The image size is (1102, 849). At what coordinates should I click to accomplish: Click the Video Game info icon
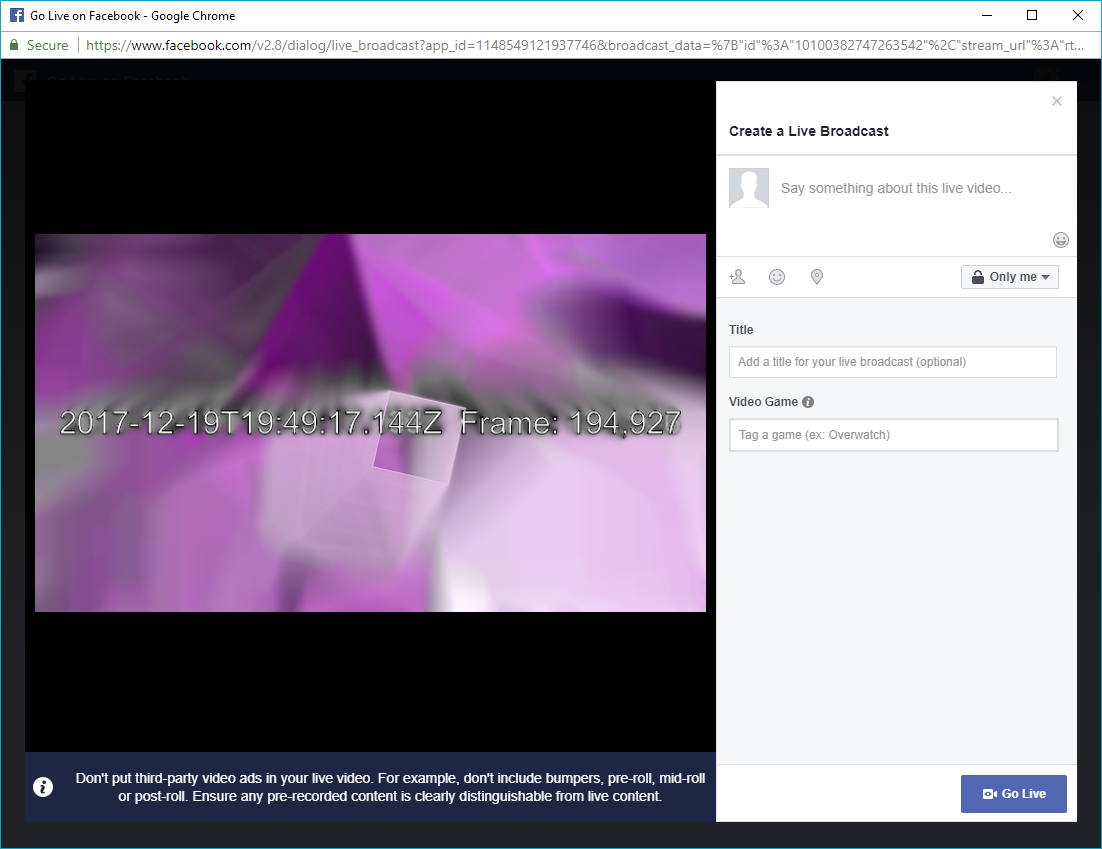[x=808, y=402]
